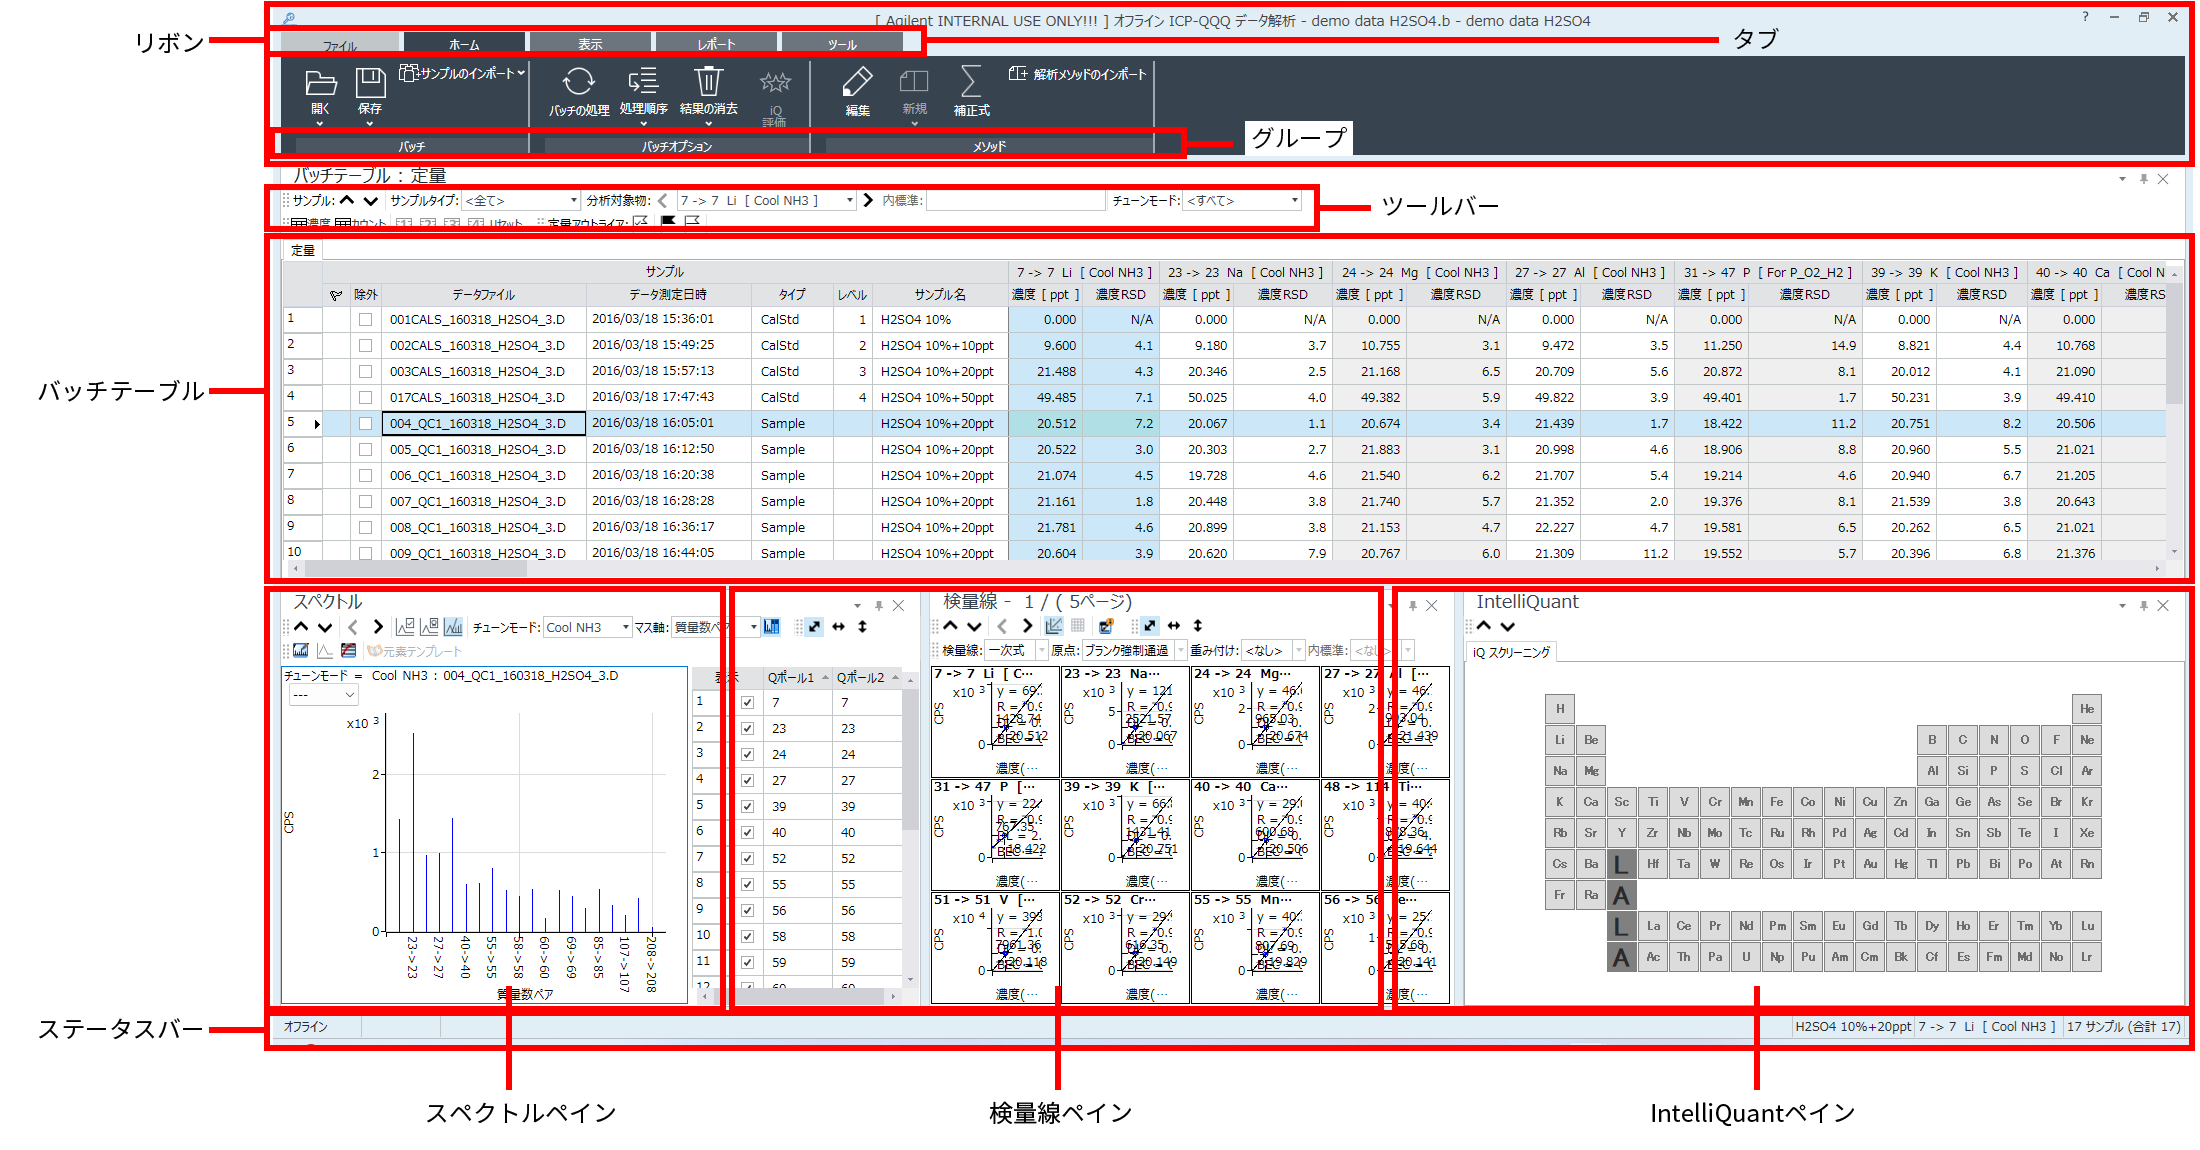Click the bar-graph display icon in spectrum toolbar
This screenshot has width=2200, height=1150.
(453, 627)
